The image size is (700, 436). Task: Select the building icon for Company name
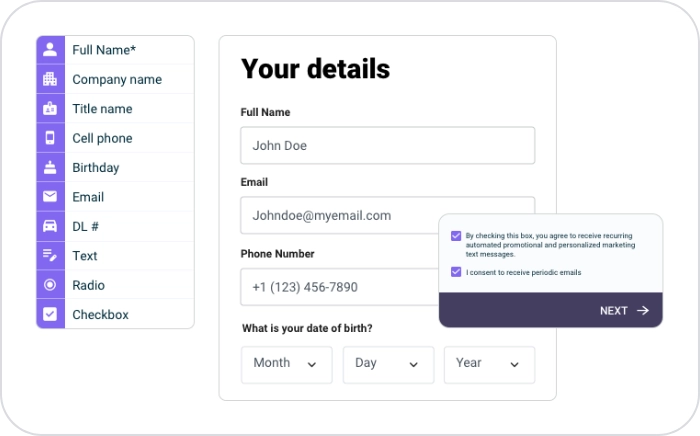pyautogui.click(x=50, y=79)
